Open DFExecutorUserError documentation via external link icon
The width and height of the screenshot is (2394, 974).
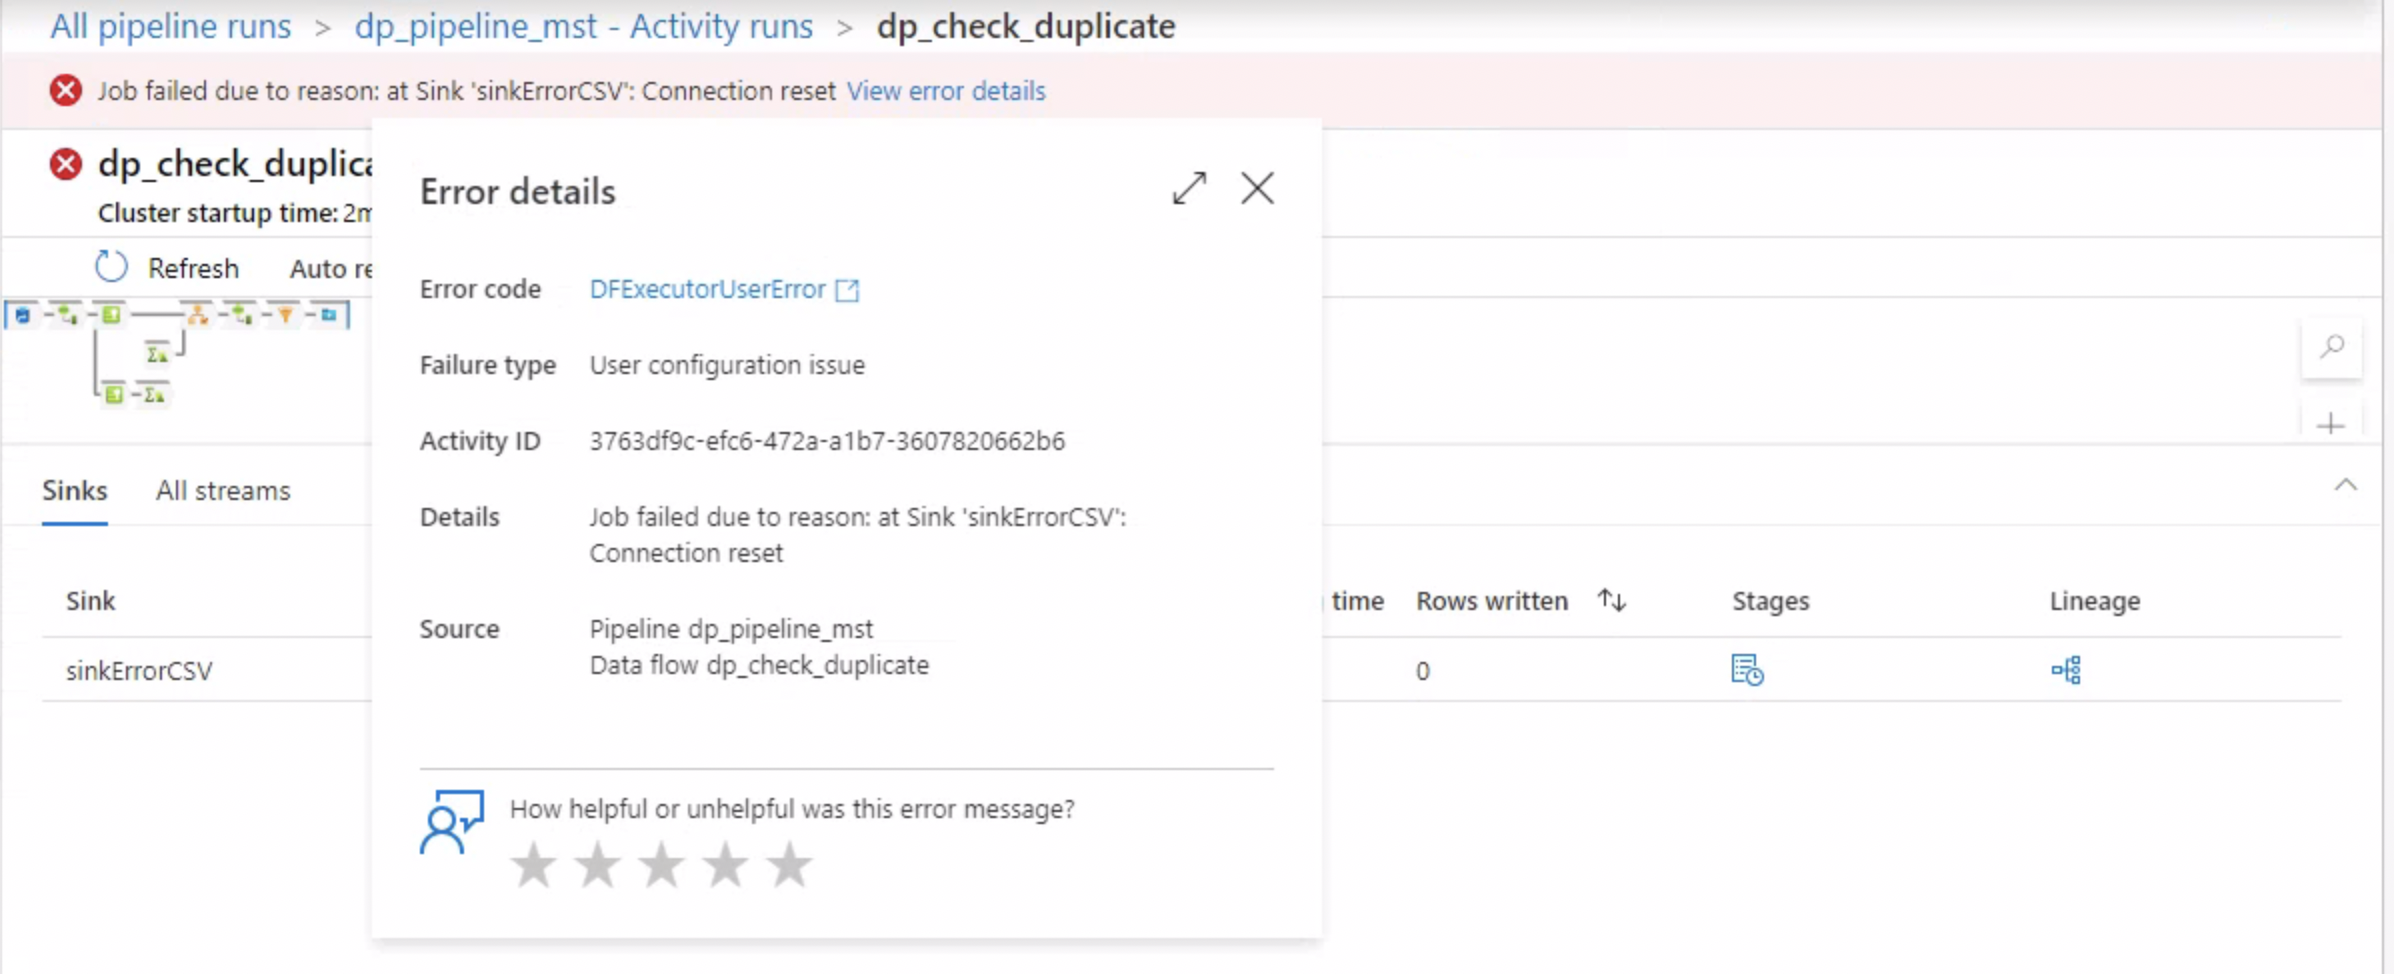click(847, 289)
